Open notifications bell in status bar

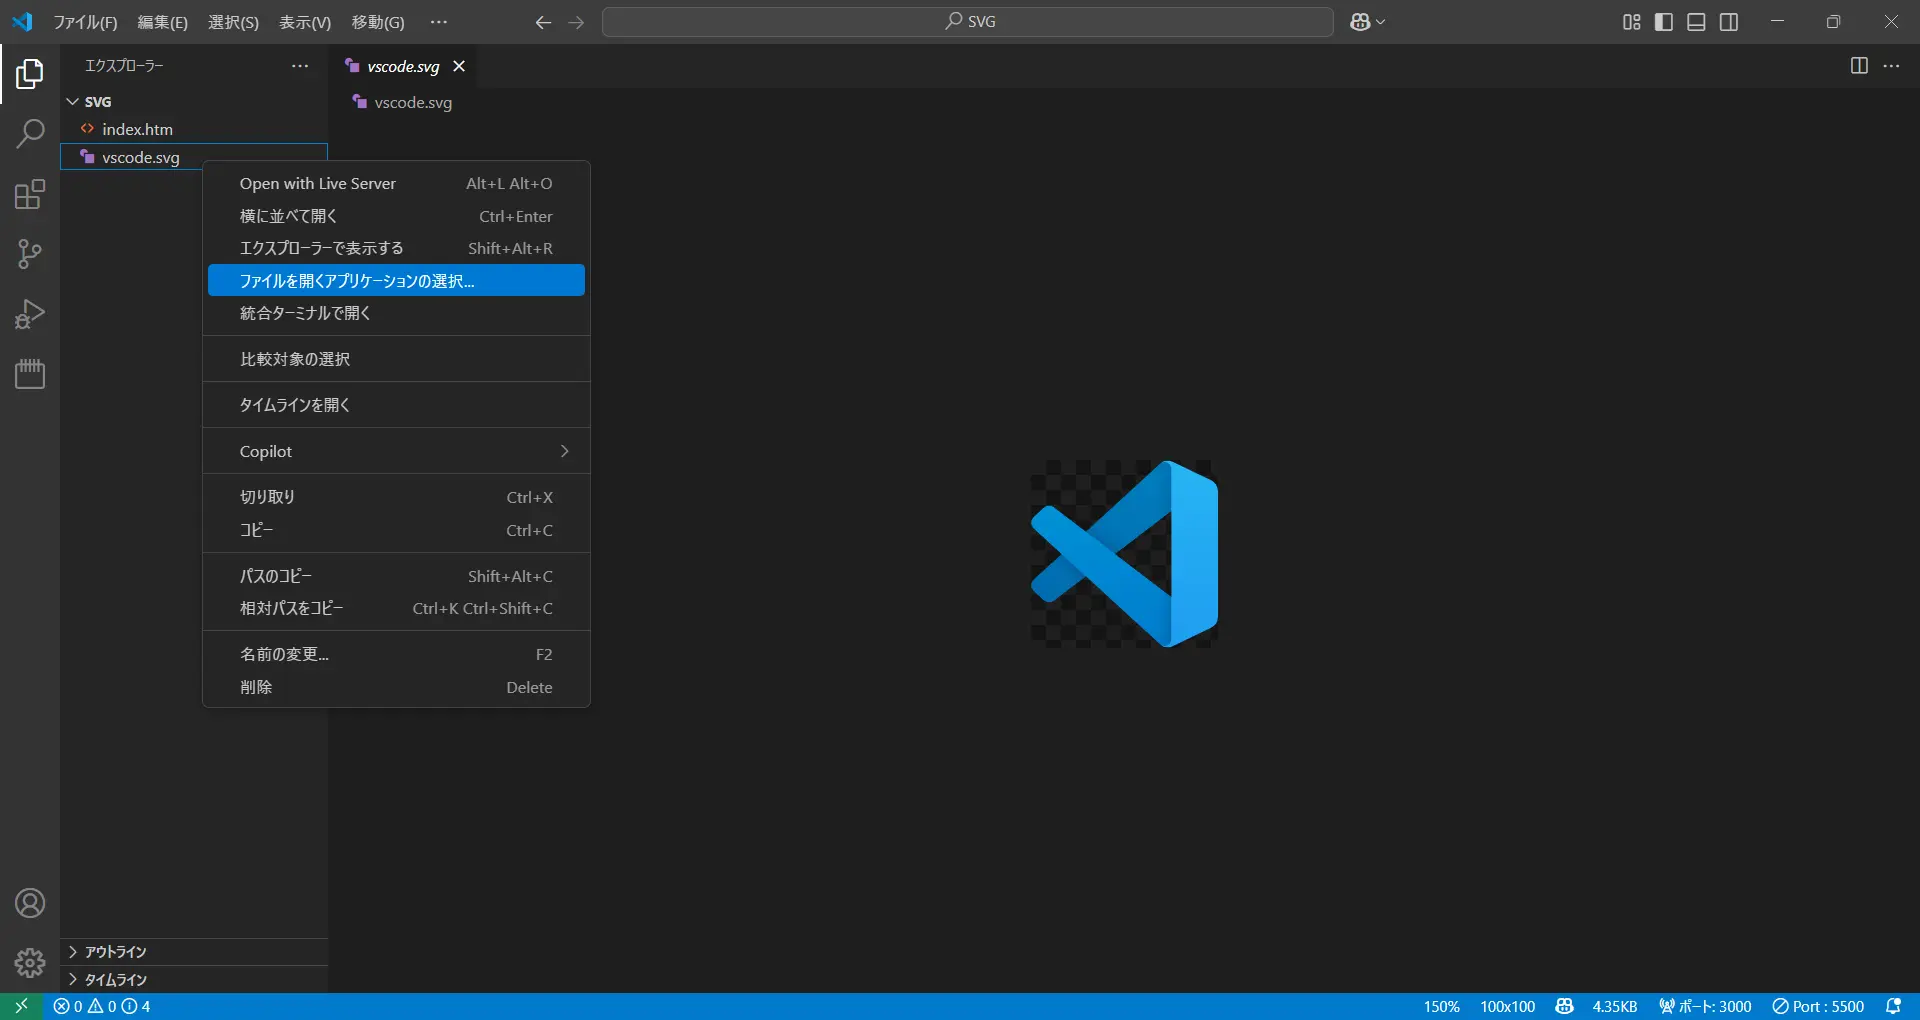[x=1893, y=1006]
